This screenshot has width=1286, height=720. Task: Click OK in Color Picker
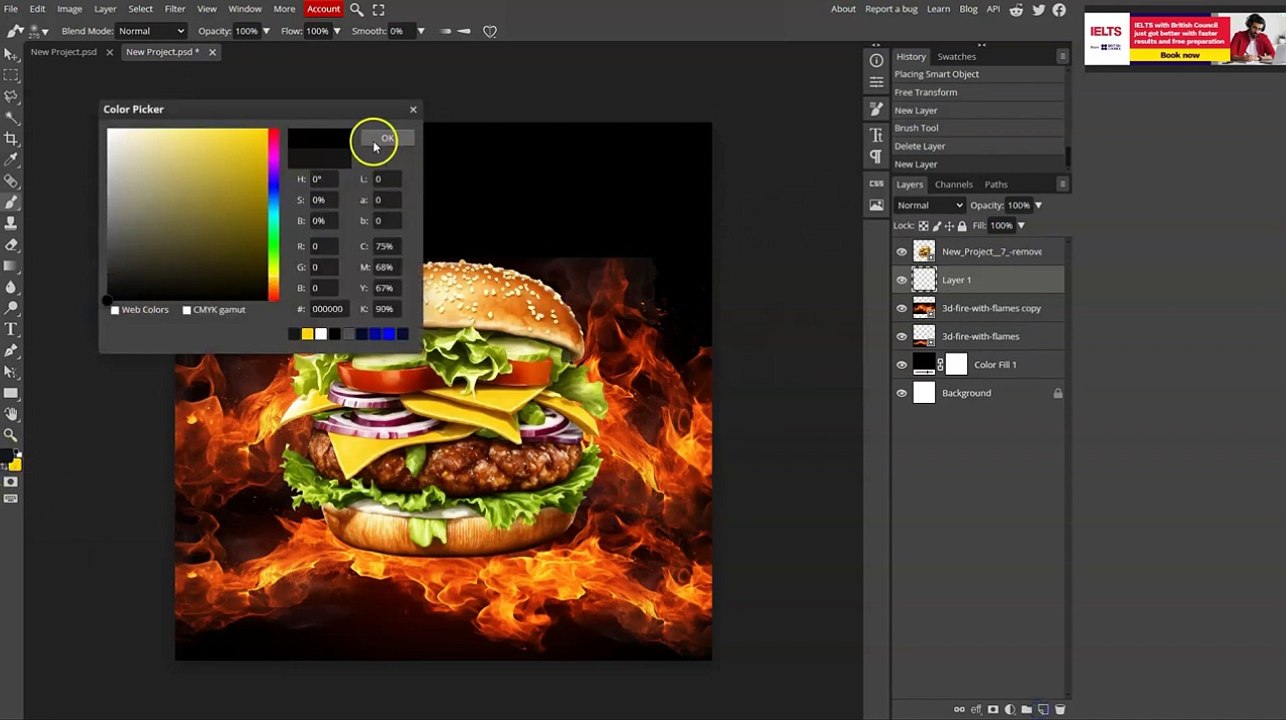coord(387,138)
